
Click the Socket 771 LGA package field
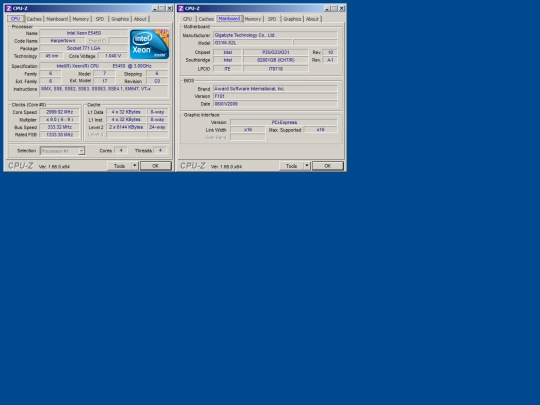(84, 48)
